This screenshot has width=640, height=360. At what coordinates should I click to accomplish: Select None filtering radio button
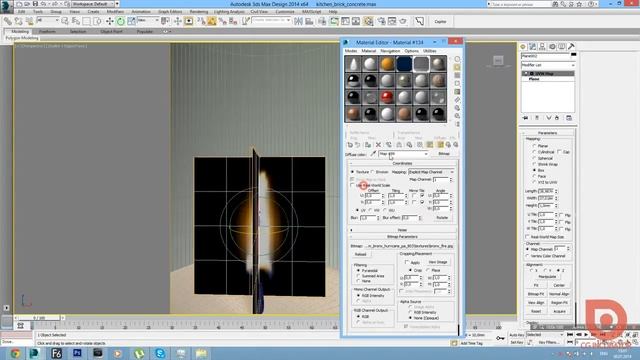tap(358, 281)
